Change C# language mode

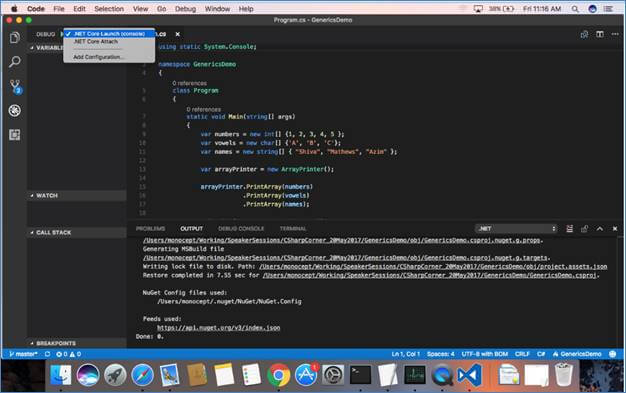[541, 354]
